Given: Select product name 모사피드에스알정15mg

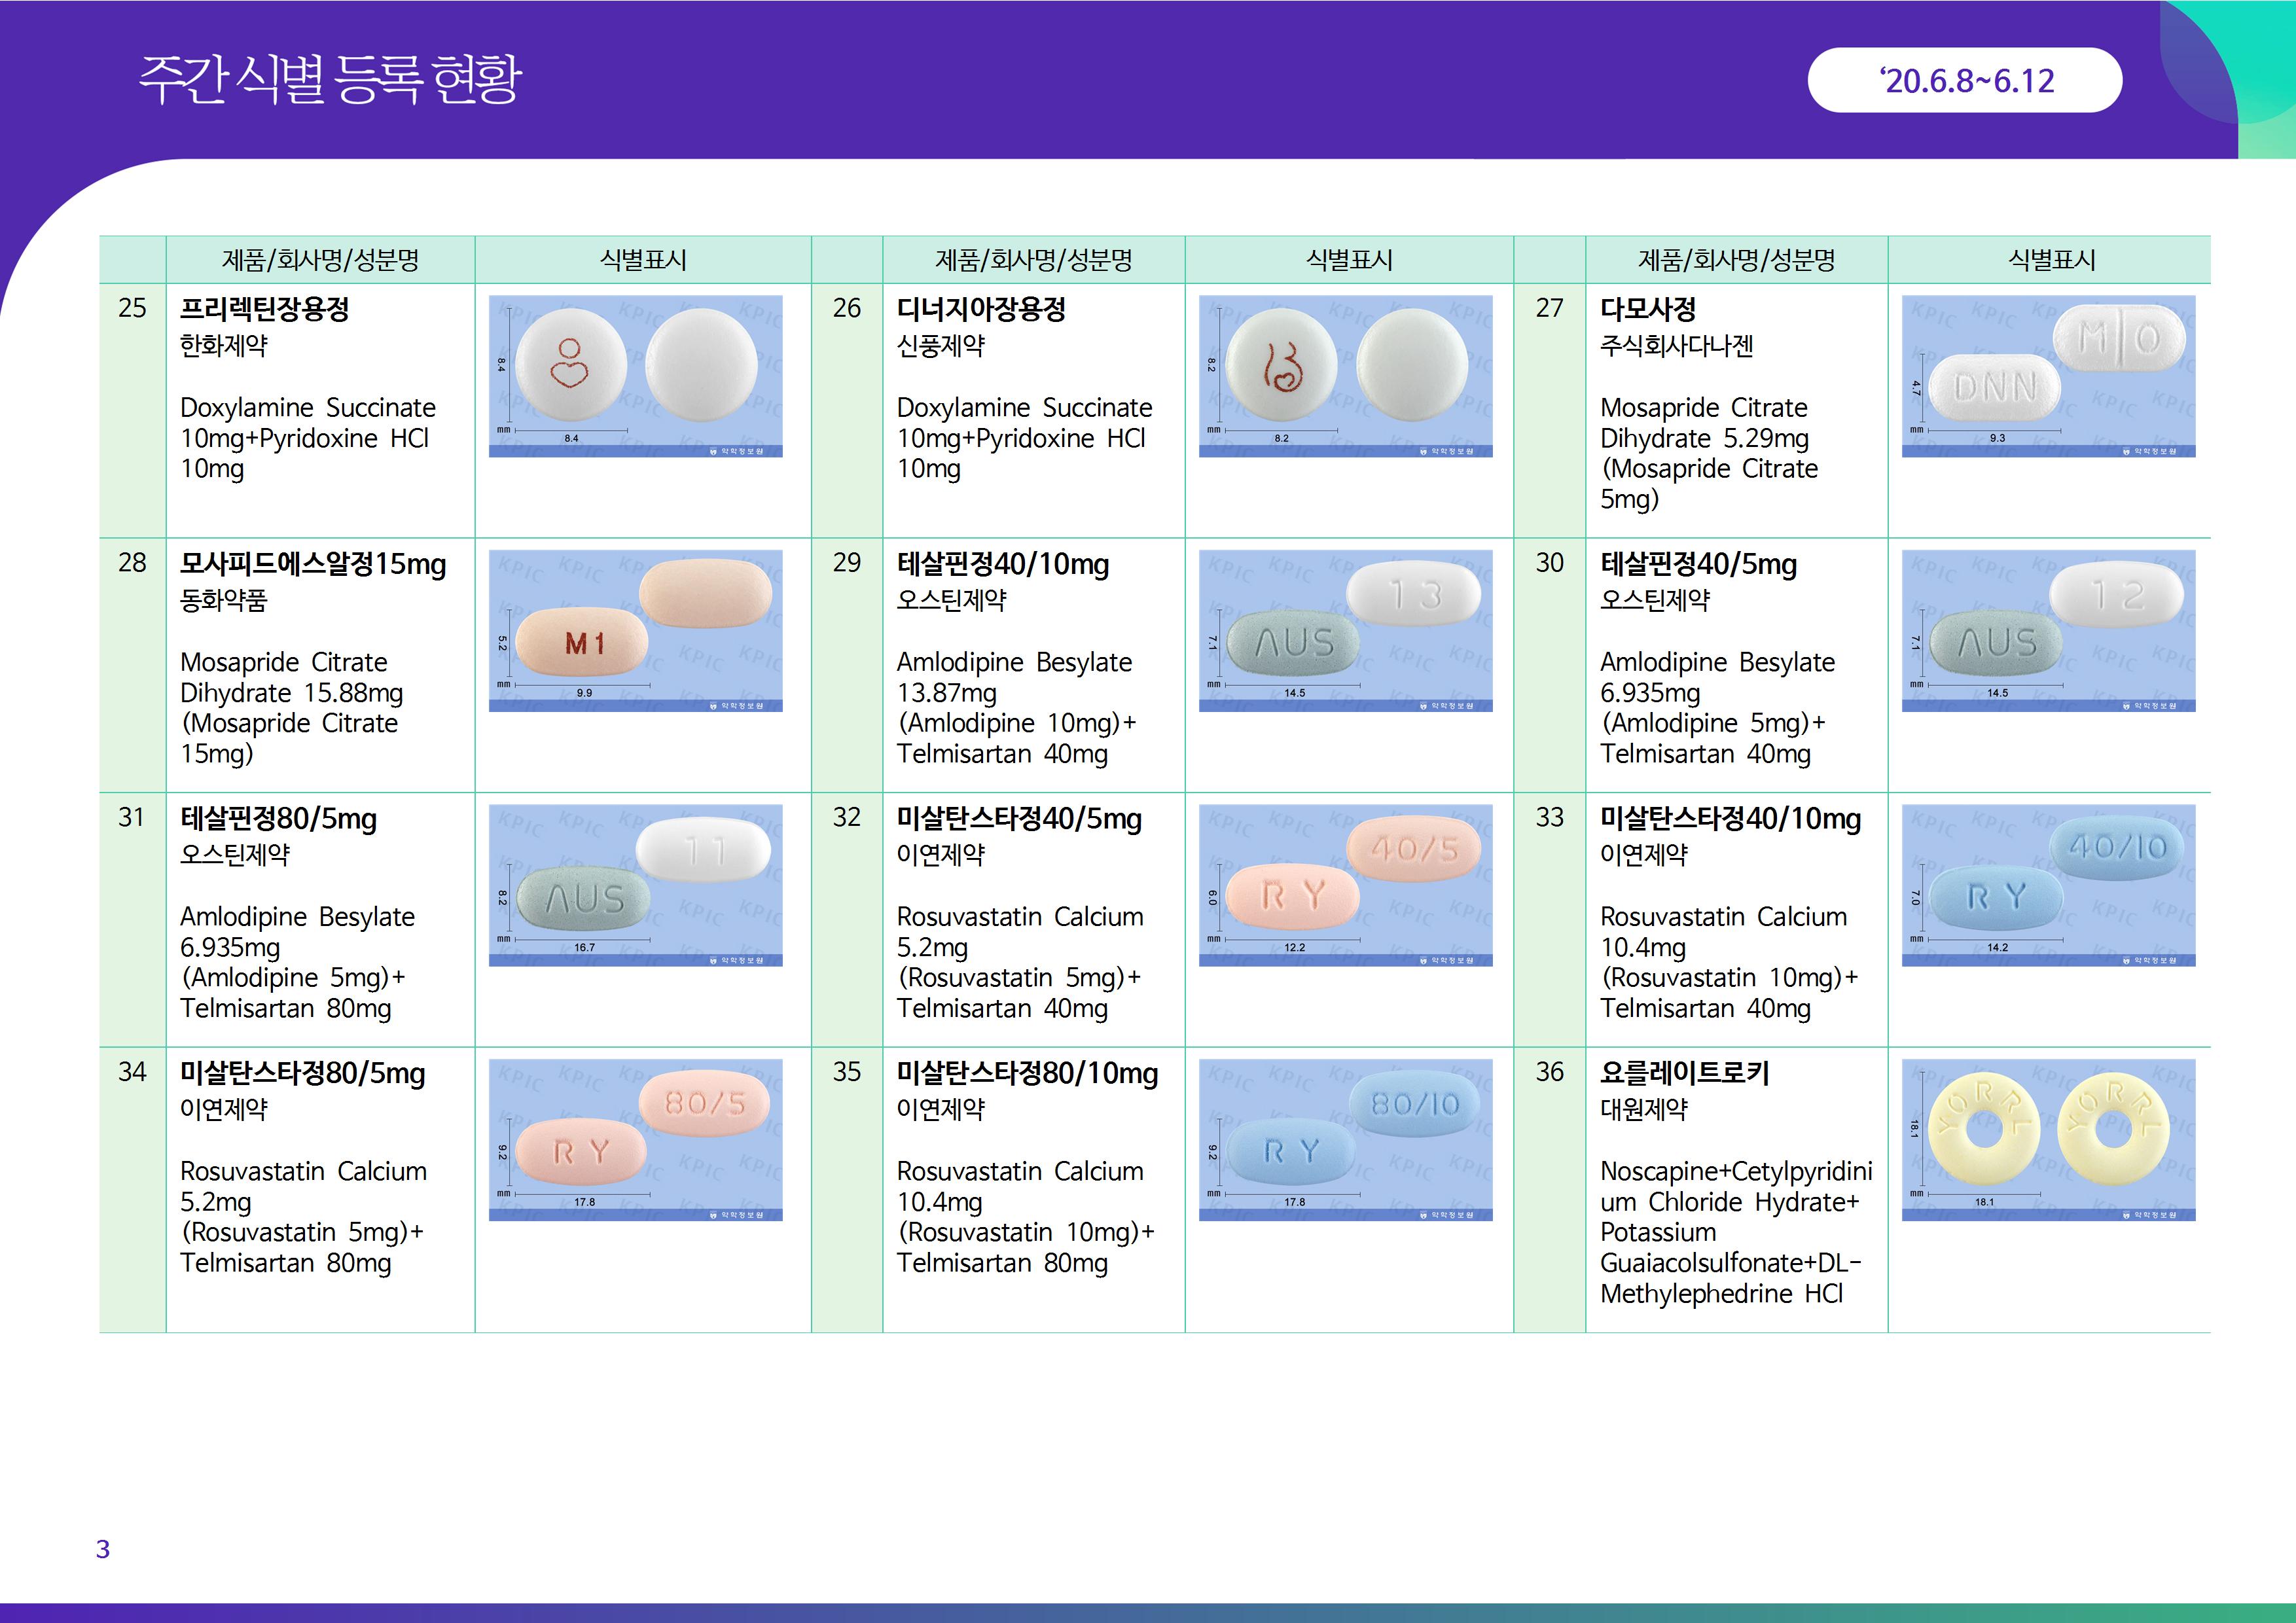Looking at the screenshot, I should coord(313,564).
